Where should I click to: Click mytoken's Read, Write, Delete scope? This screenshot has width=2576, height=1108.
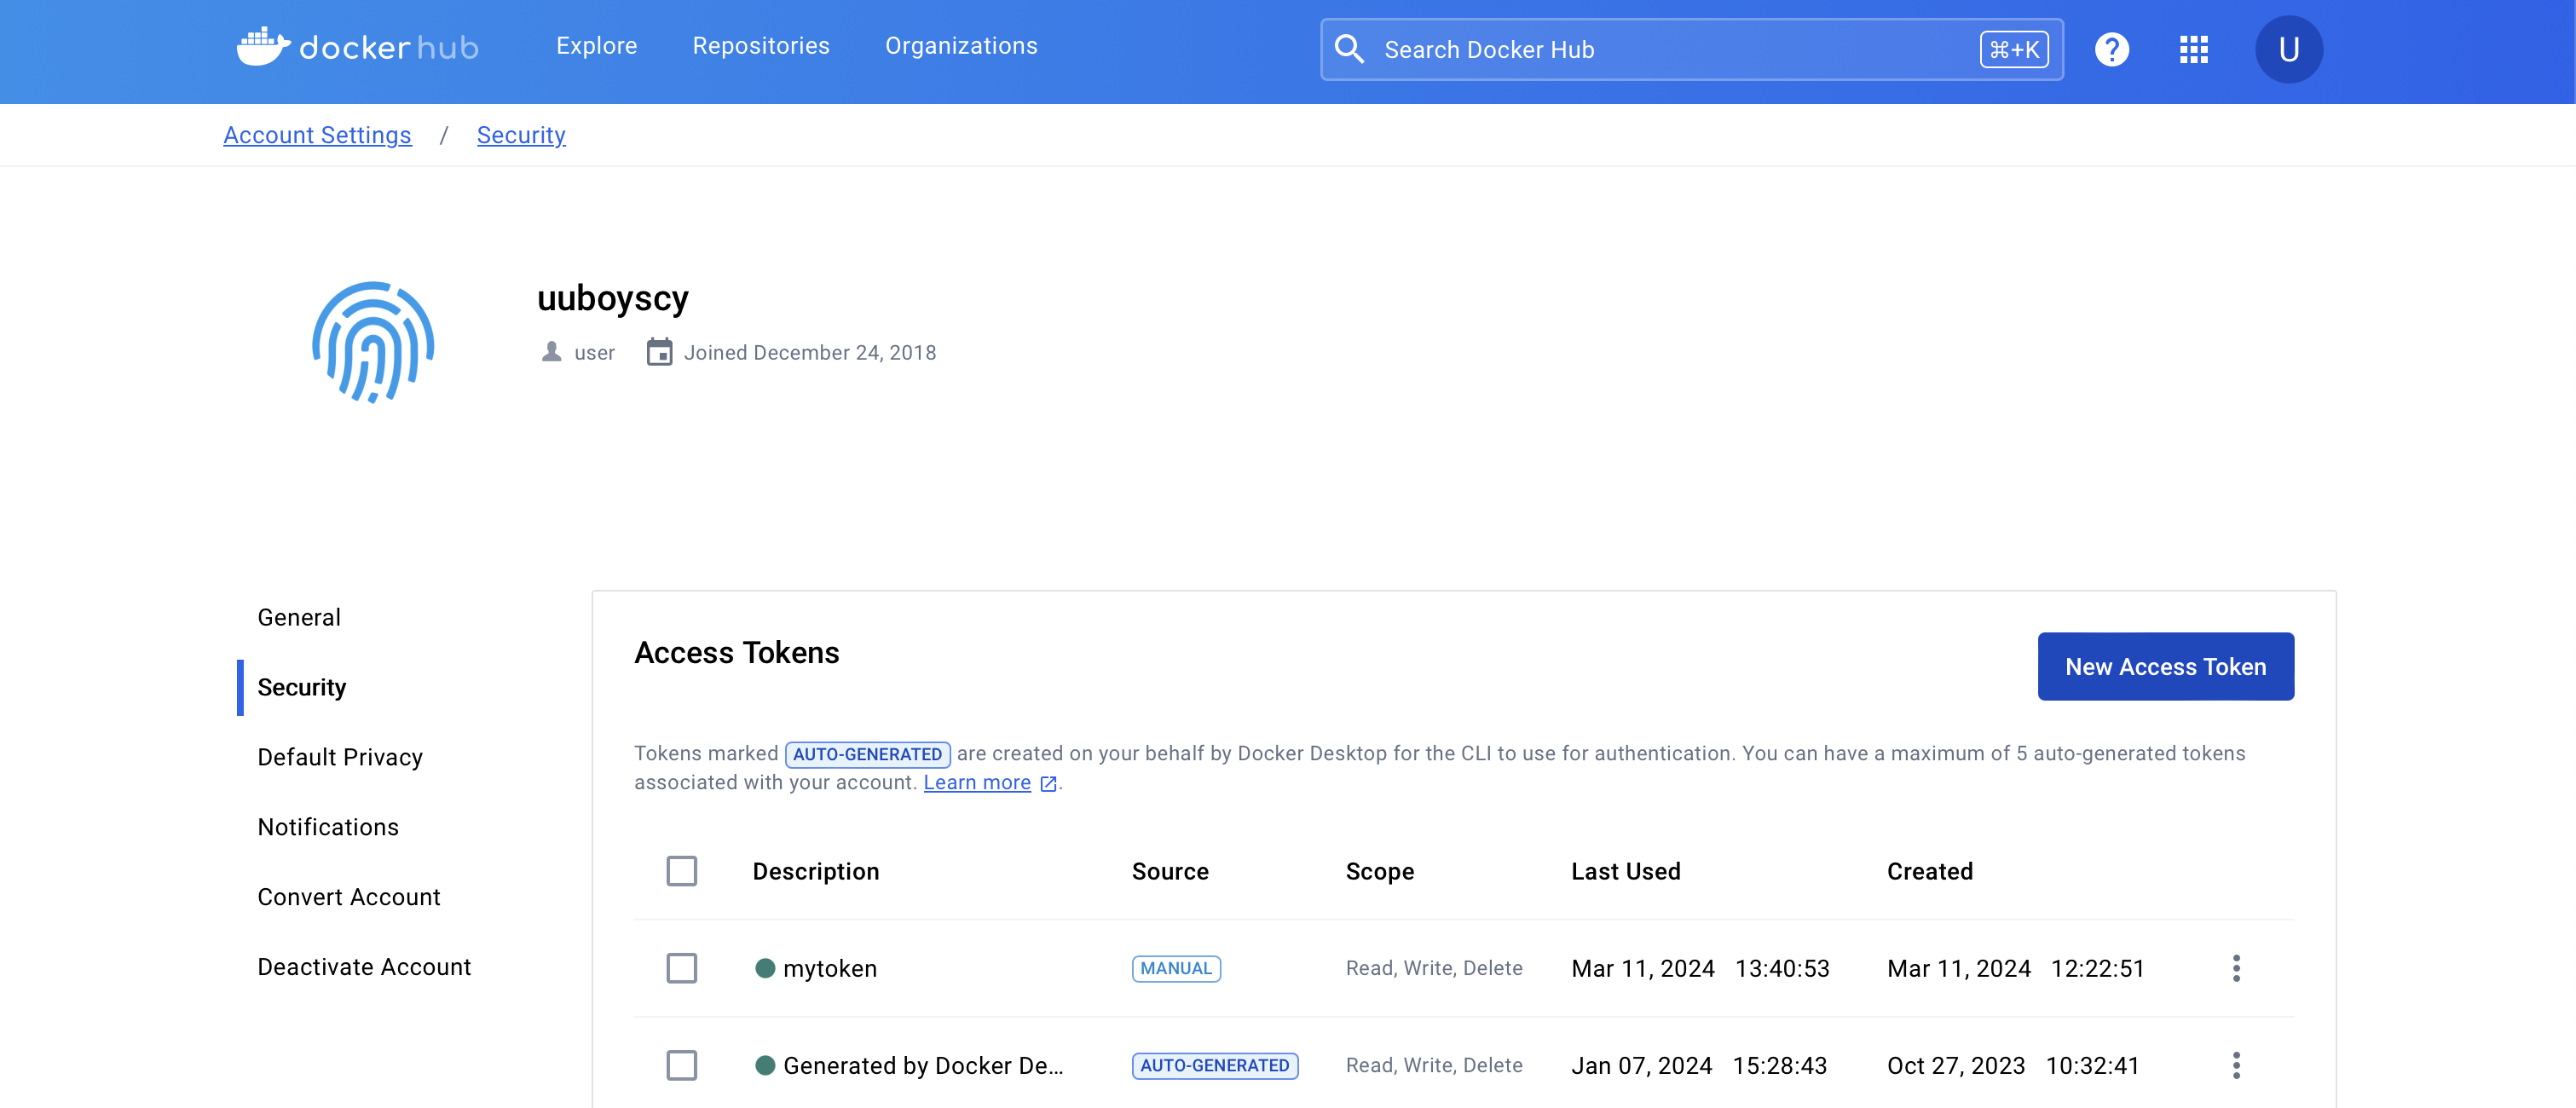[1433, 968]
